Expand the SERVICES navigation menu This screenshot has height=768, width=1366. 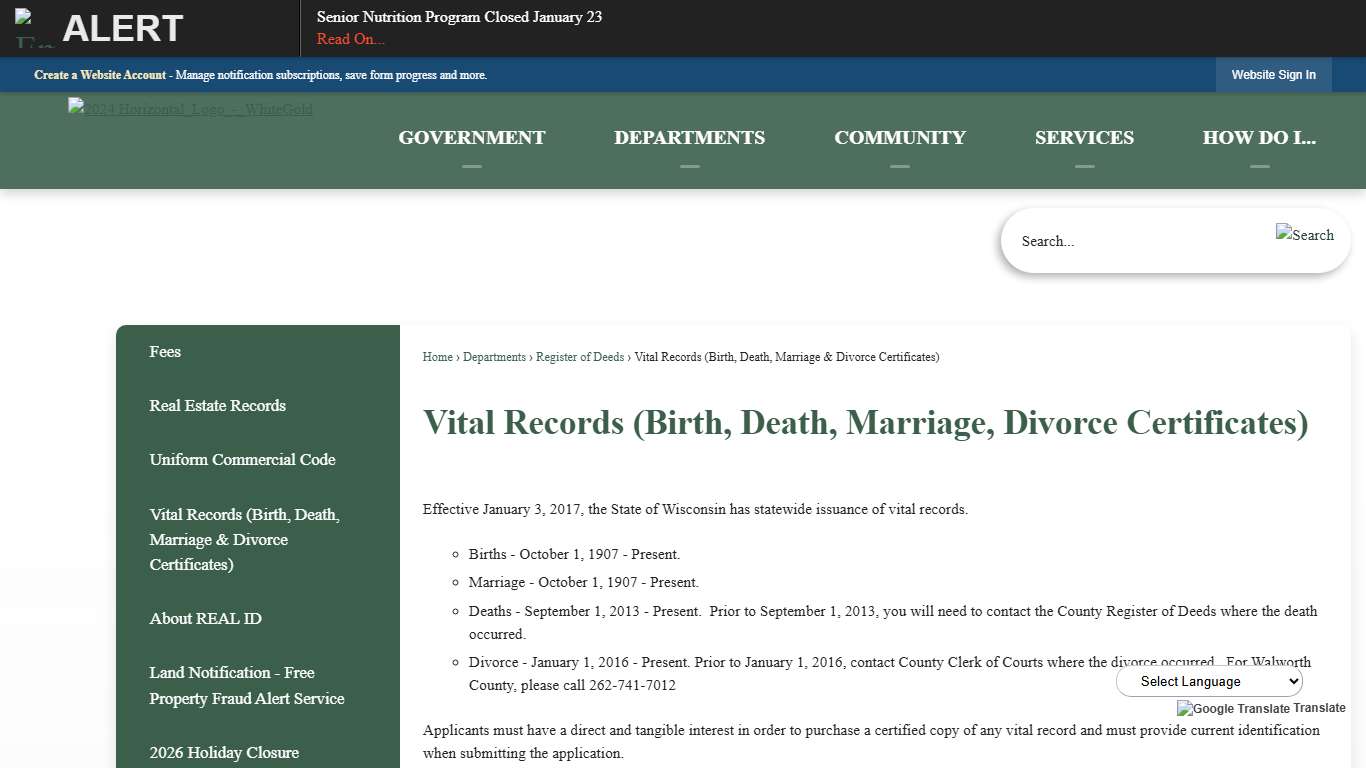[1084, 137]
